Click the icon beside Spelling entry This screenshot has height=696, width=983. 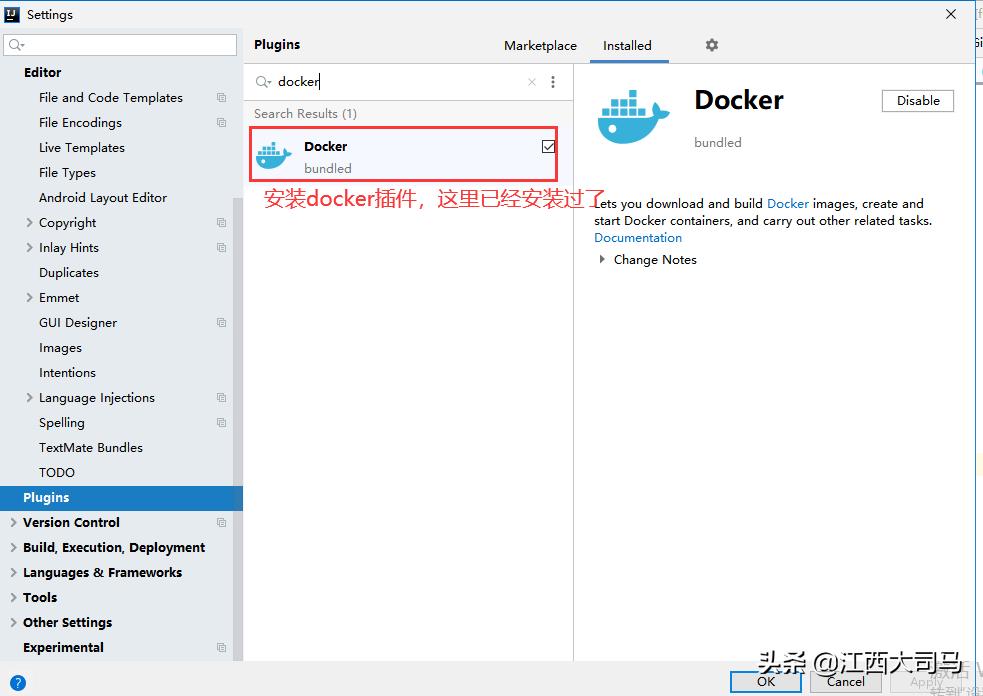pos(220,422)
